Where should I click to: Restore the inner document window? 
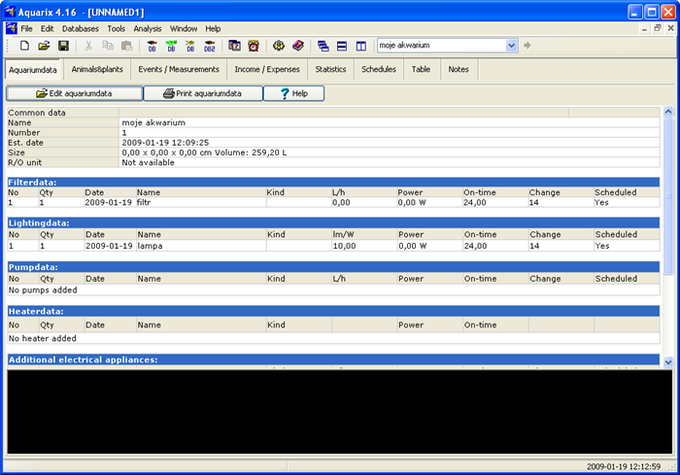tap(657, 28)
